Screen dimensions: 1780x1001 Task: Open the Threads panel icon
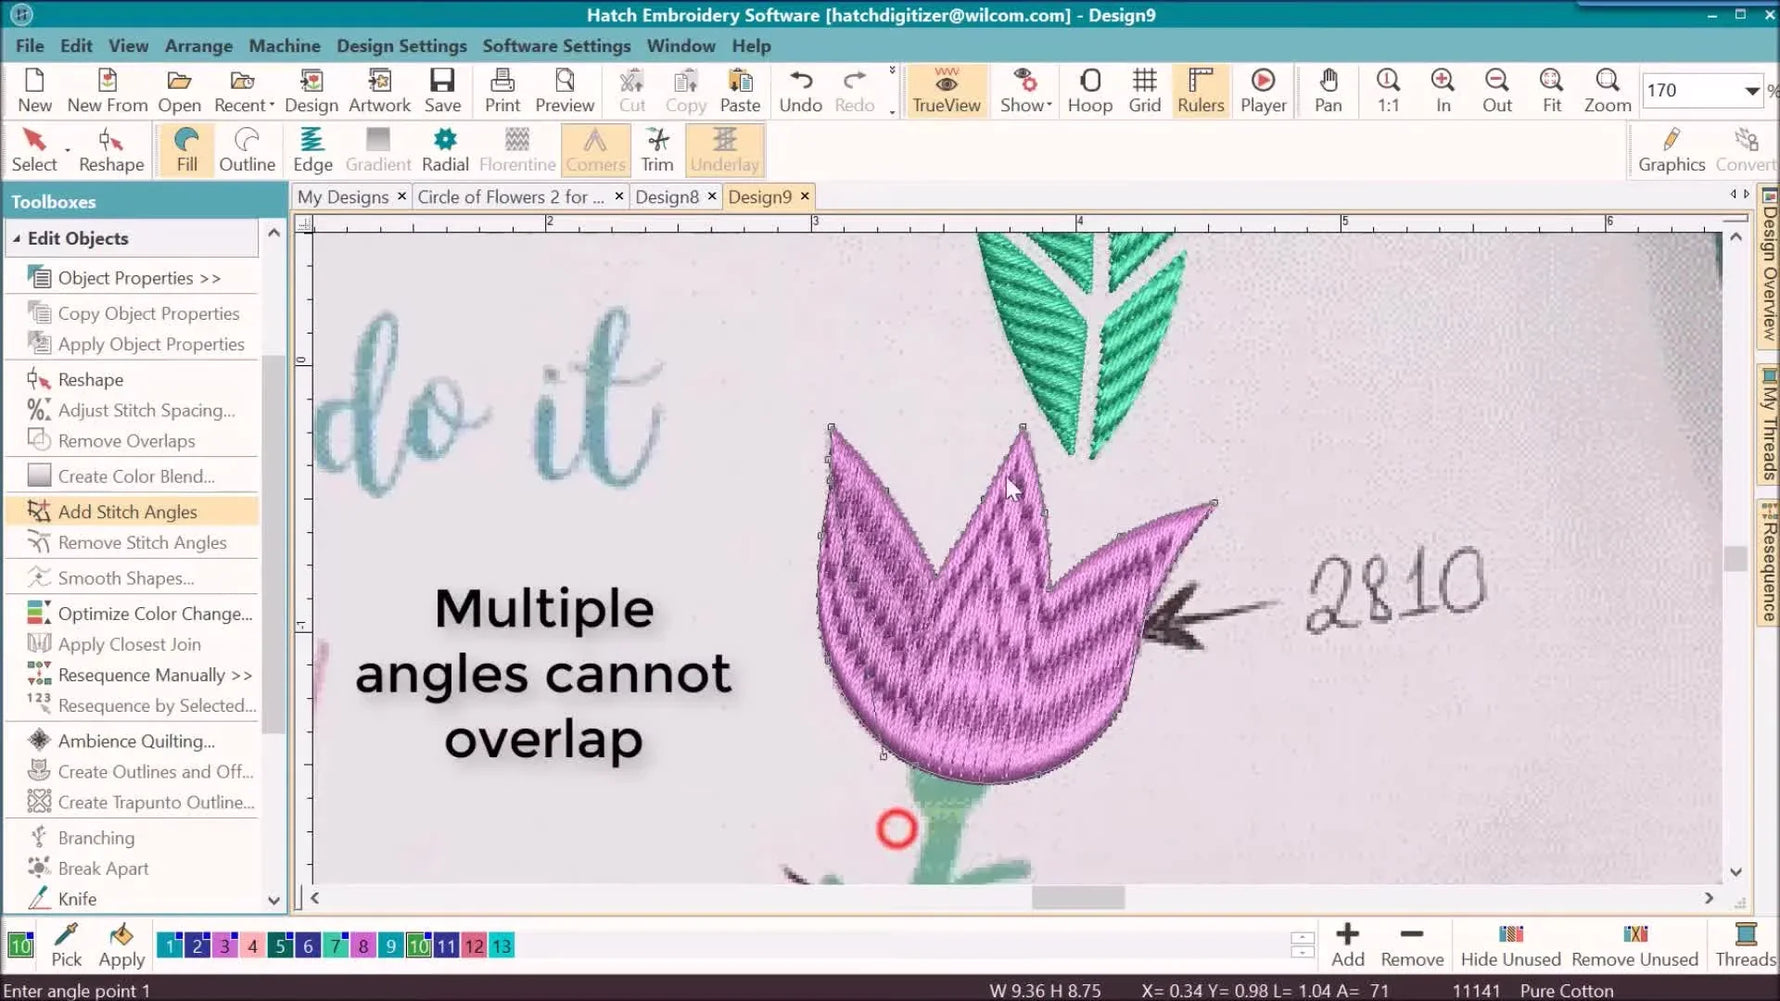pos(1746,945)
